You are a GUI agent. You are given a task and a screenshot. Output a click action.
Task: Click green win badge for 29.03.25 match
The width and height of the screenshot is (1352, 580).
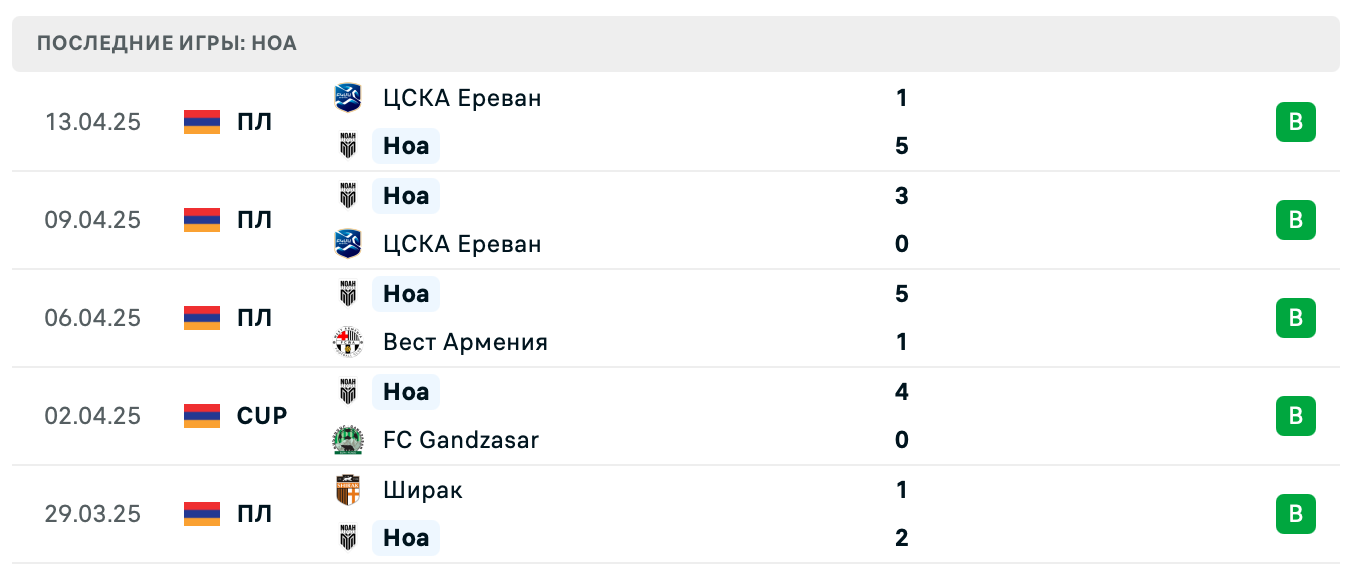pos(1295,514)
